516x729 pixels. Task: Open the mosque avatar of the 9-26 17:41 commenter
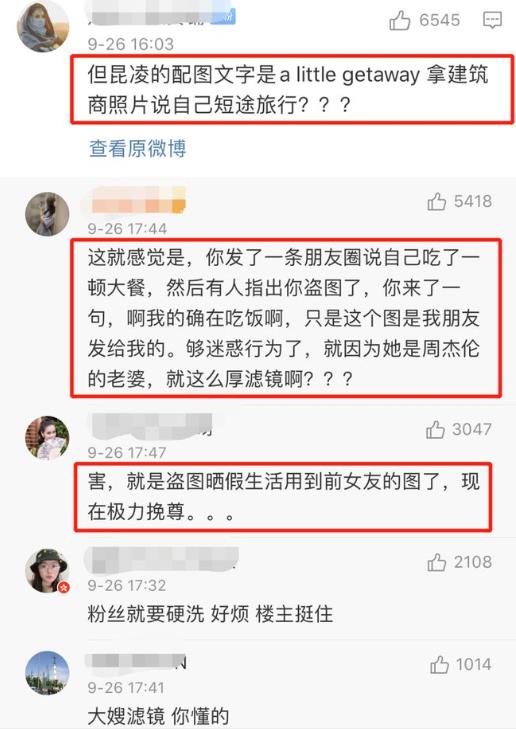[47, 673]
